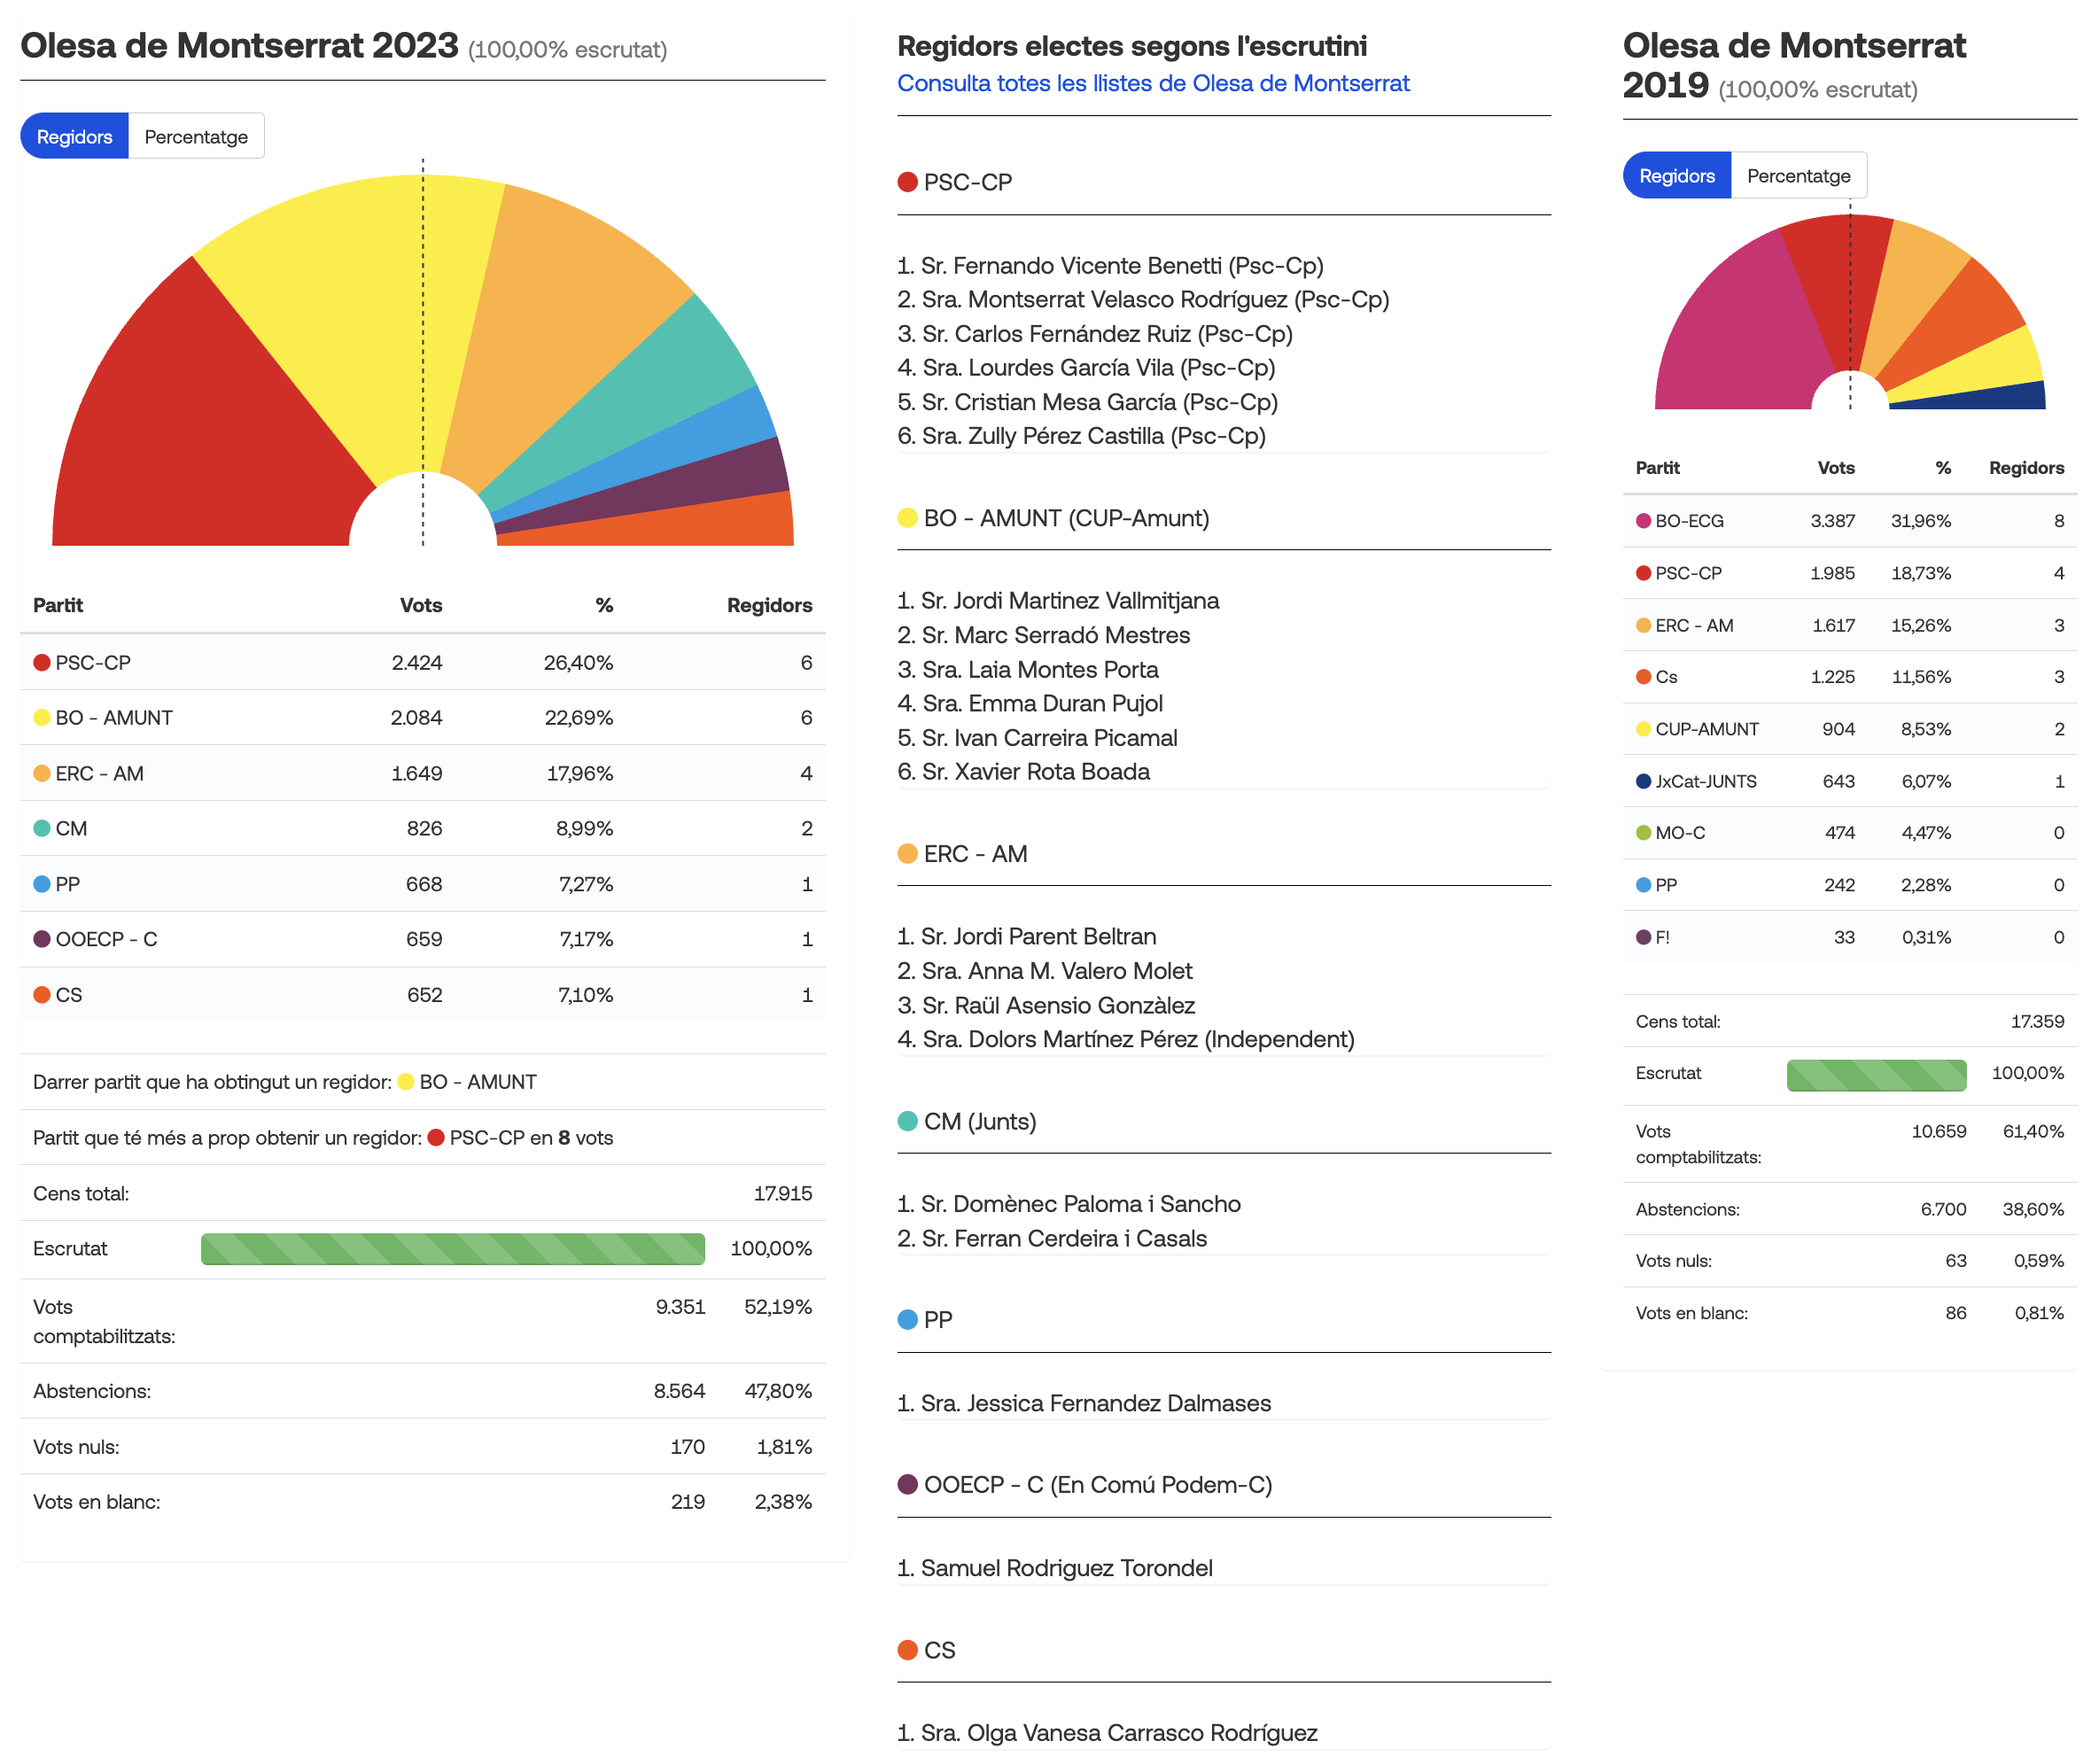Select councillor Sra. Jessica Fernandez Dalmases

(1084, 1403)
